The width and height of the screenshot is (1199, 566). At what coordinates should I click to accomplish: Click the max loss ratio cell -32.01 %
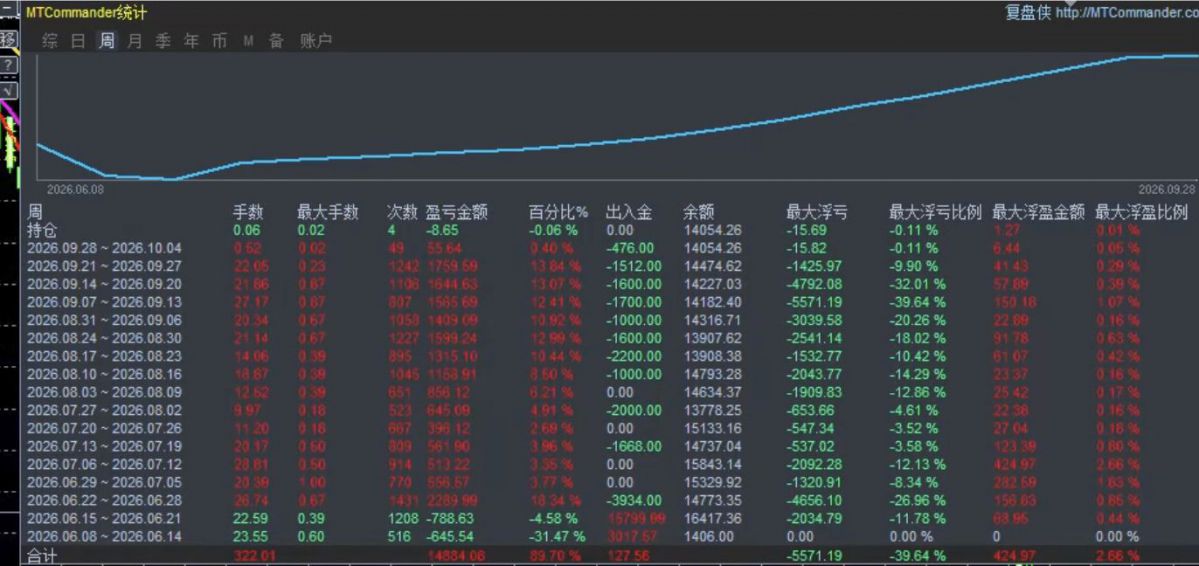917,284
